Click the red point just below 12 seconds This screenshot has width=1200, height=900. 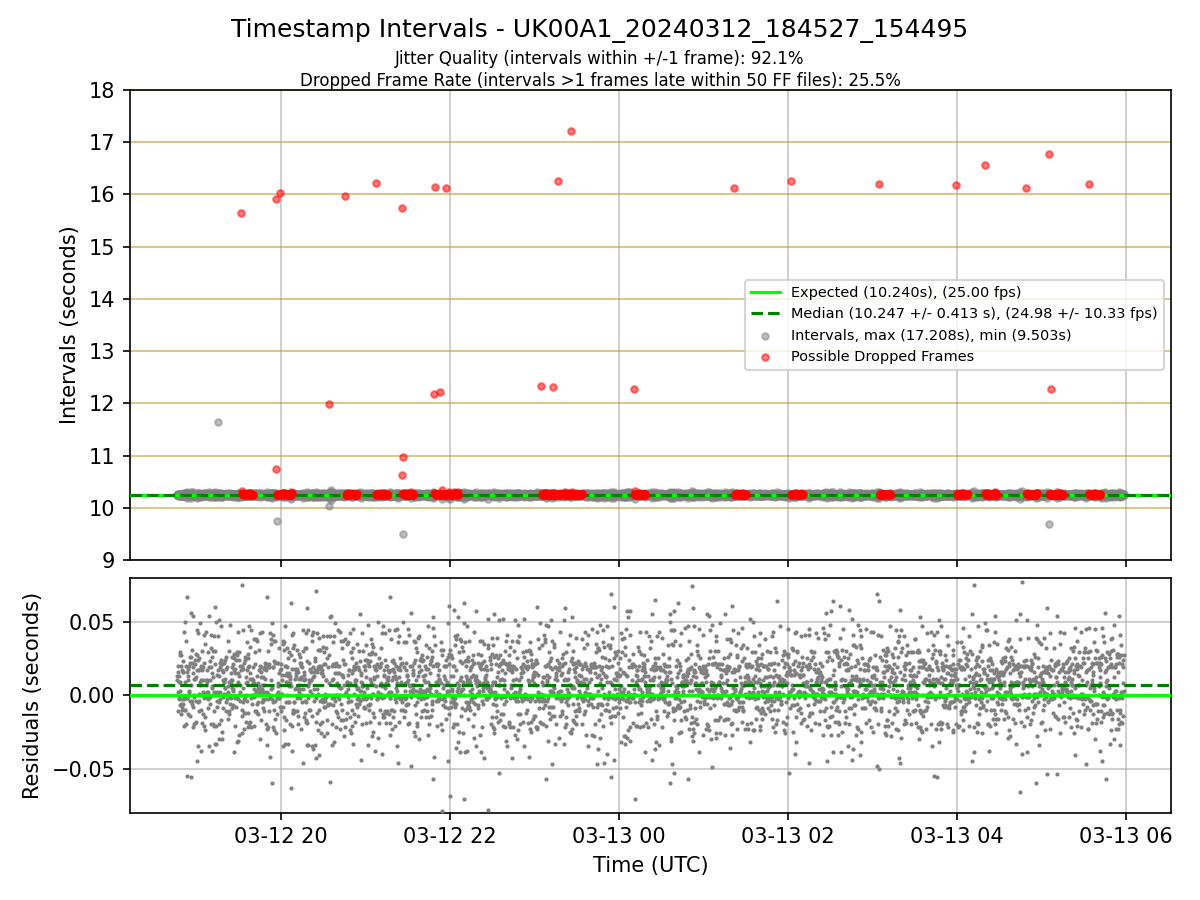click(x=329, y=404)
